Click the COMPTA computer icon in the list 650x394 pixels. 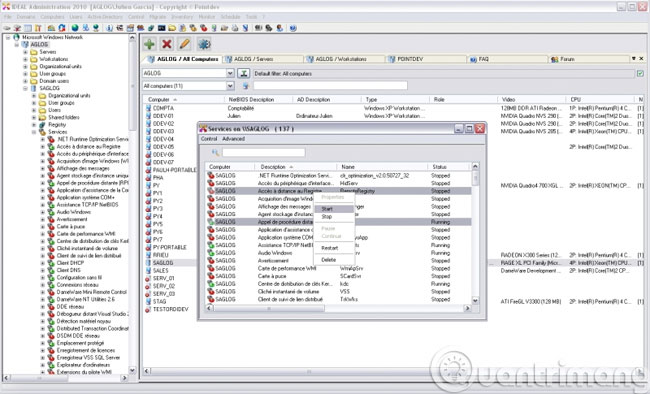pyautogui.click(x=148, y=108)
